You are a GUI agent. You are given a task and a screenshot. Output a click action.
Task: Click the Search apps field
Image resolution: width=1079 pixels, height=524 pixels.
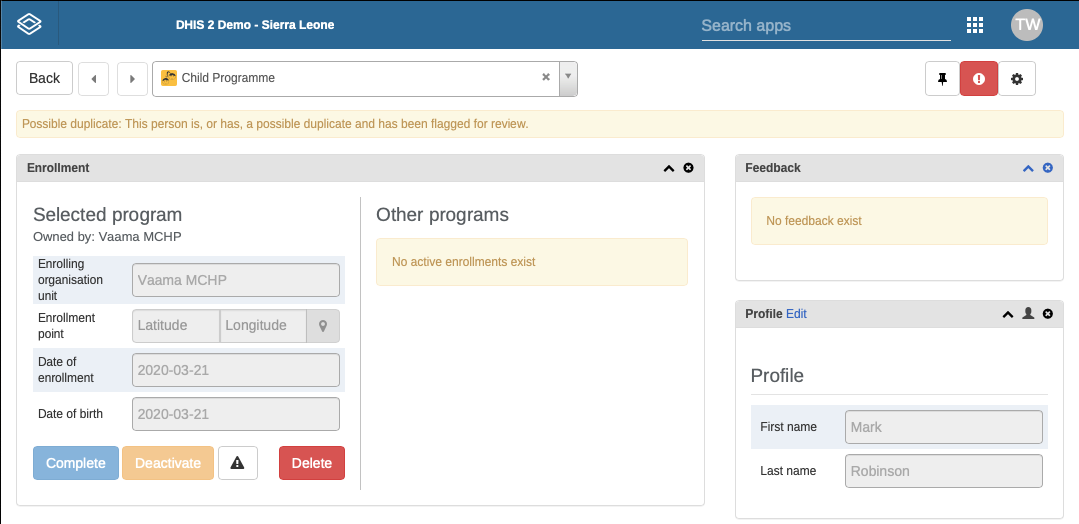[826, 26]
